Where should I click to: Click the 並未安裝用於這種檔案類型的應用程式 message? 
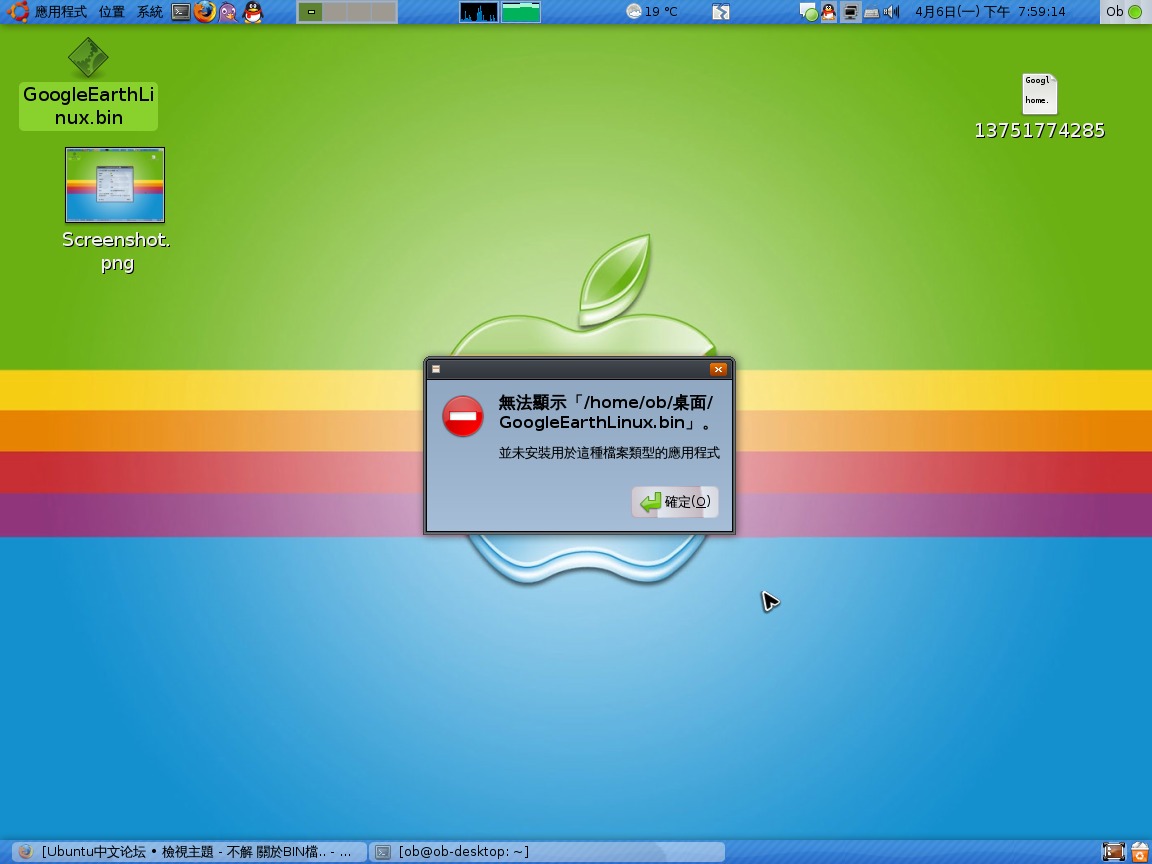pos(609,453)
